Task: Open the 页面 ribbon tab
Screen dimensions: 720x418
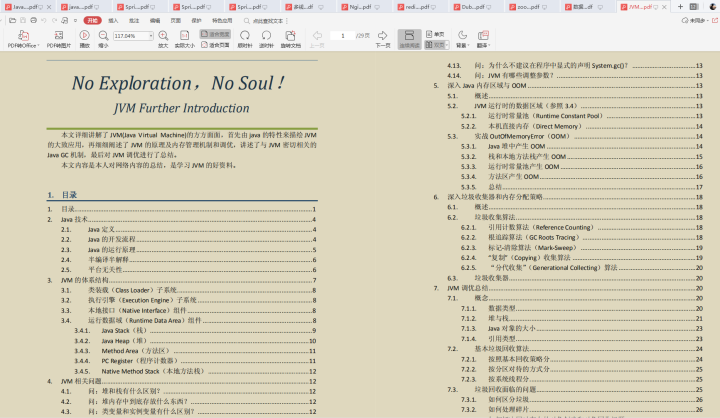Action: pyautogui.click(x=175, y=21)
